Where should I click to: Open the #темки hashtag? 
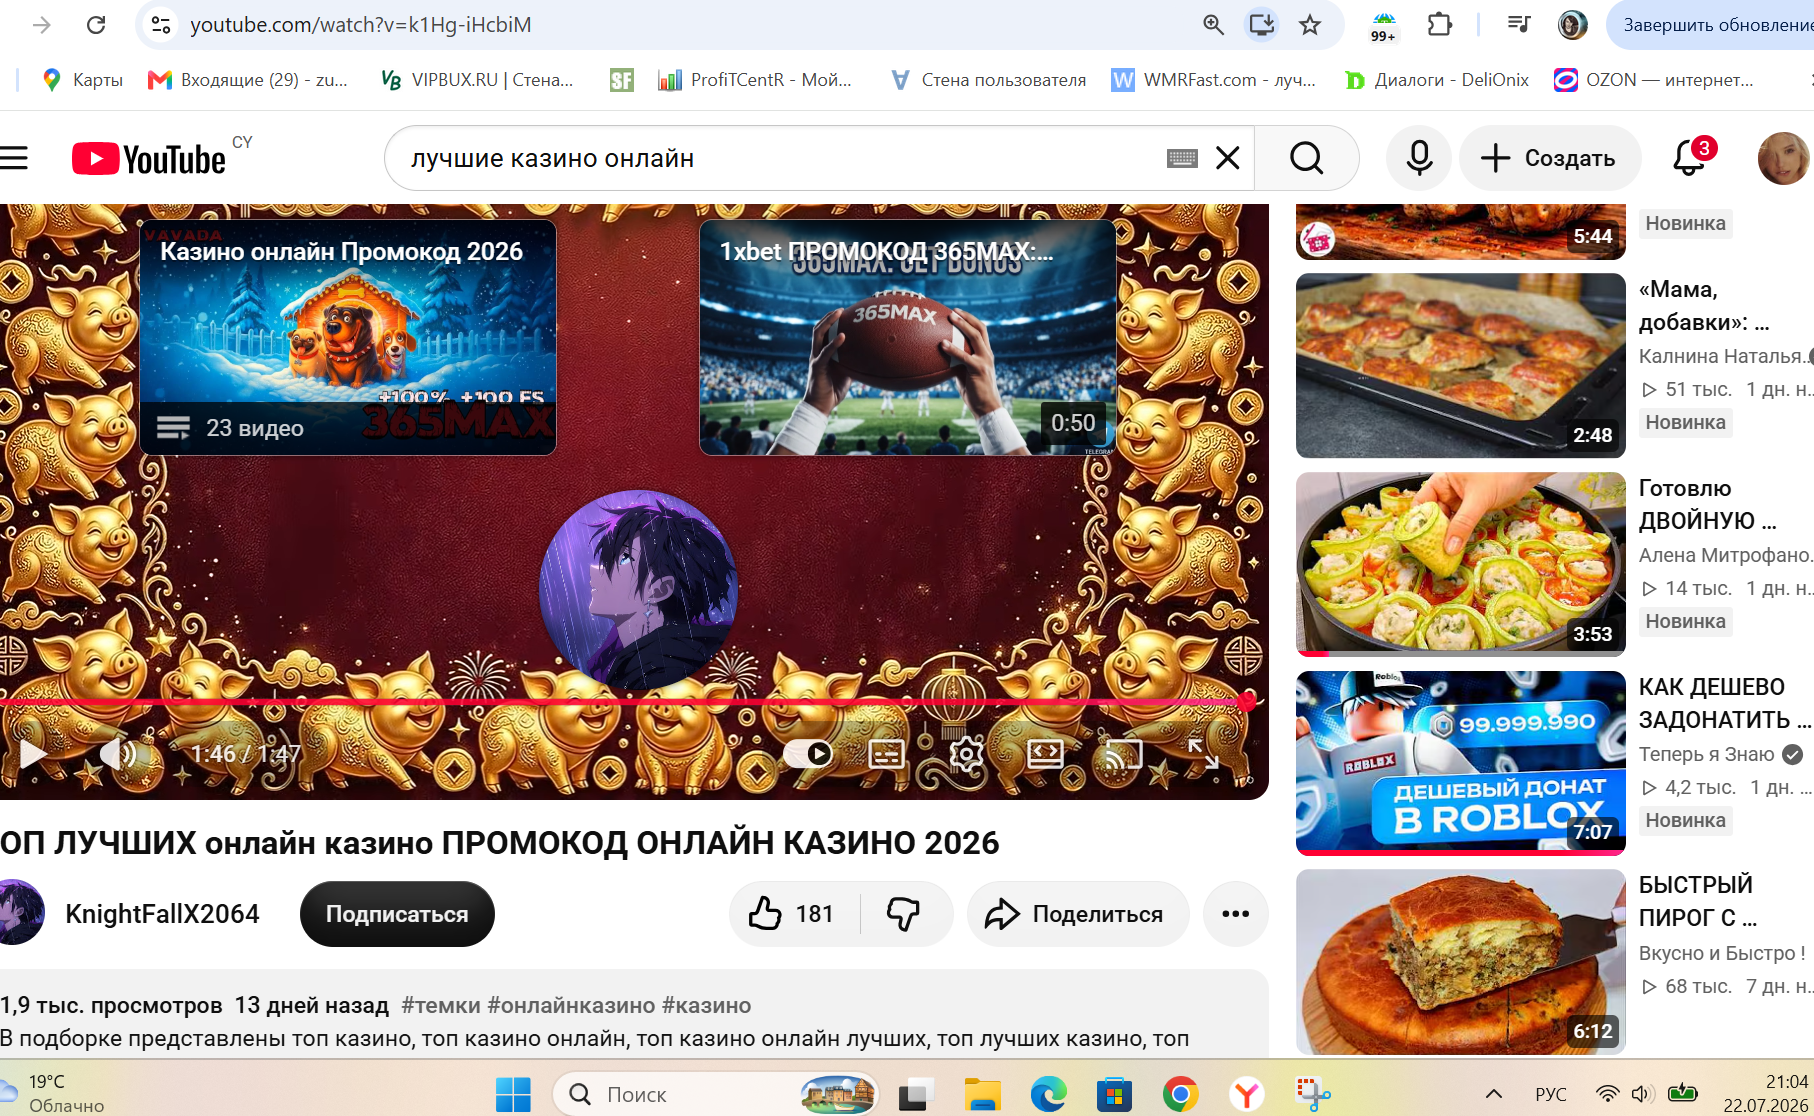[x=441, y=1005]
